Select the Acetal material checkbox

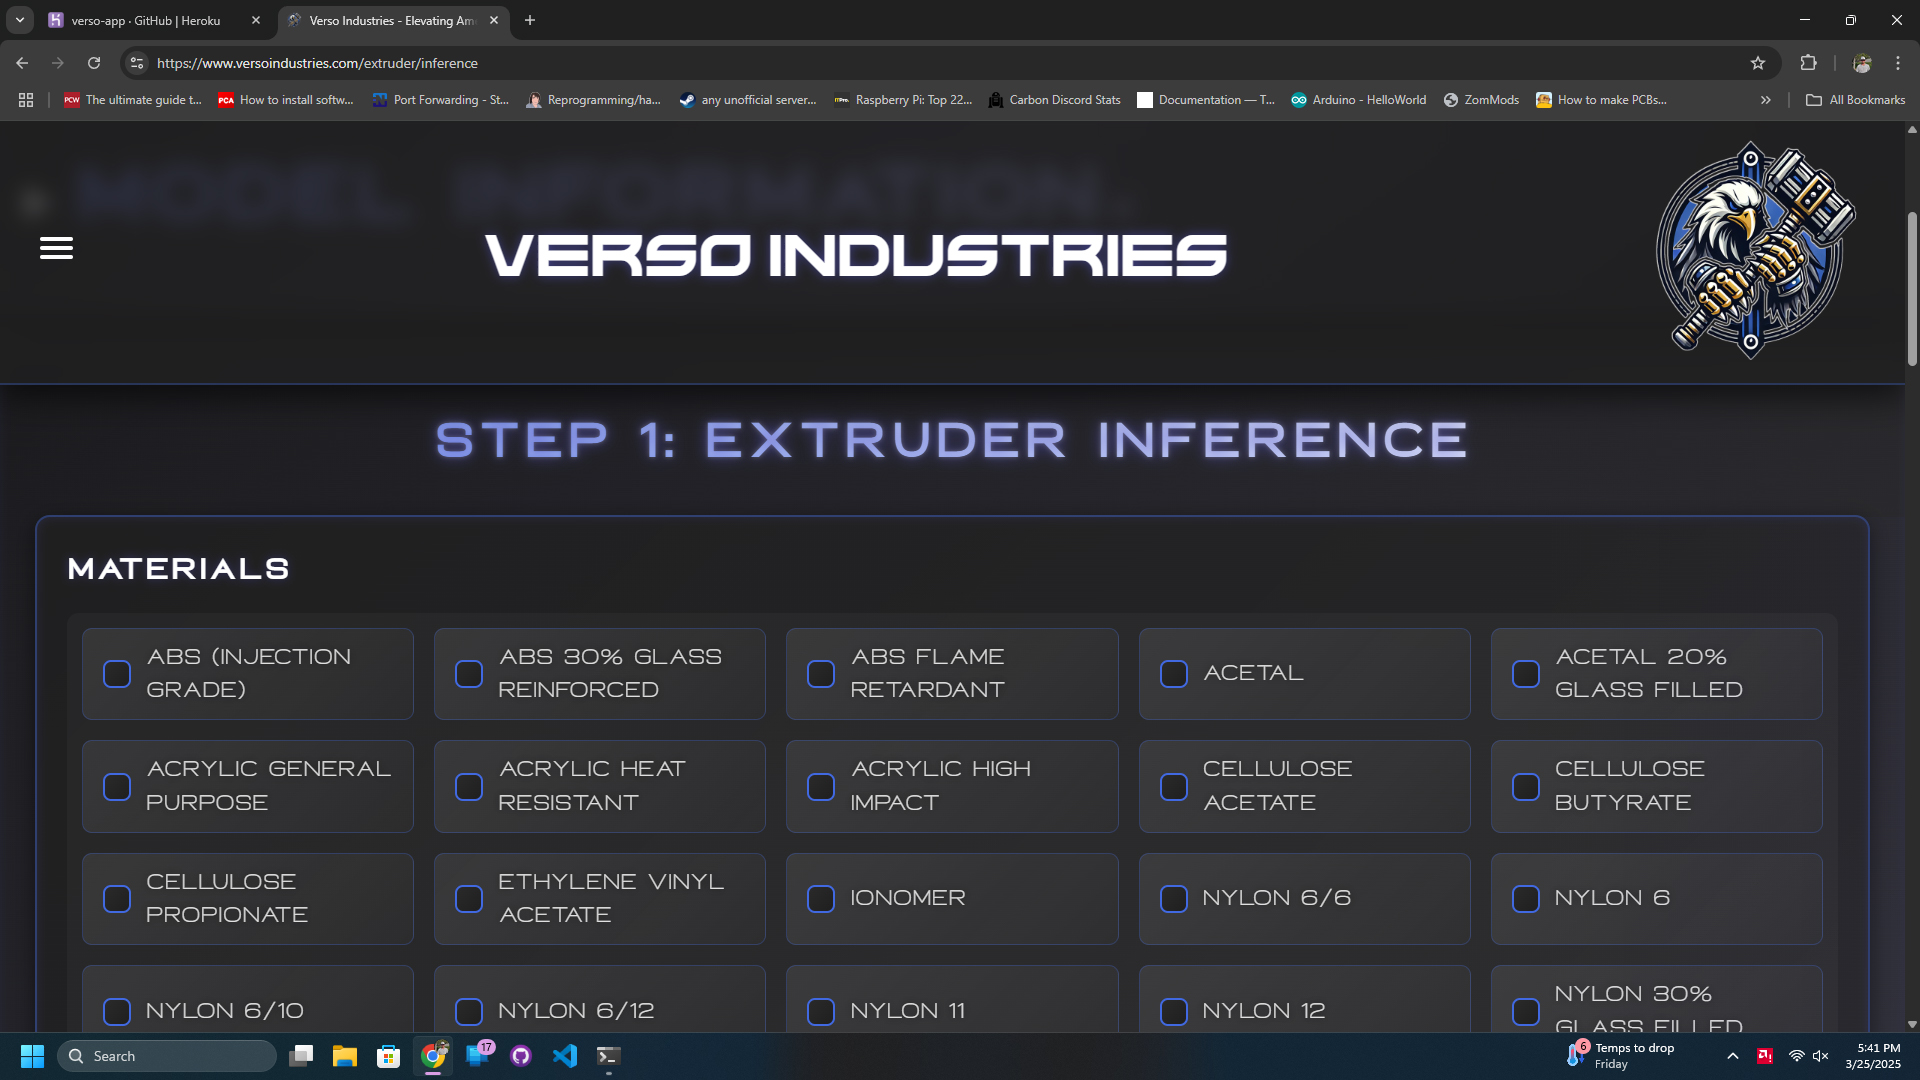(x=1174, y=674)
